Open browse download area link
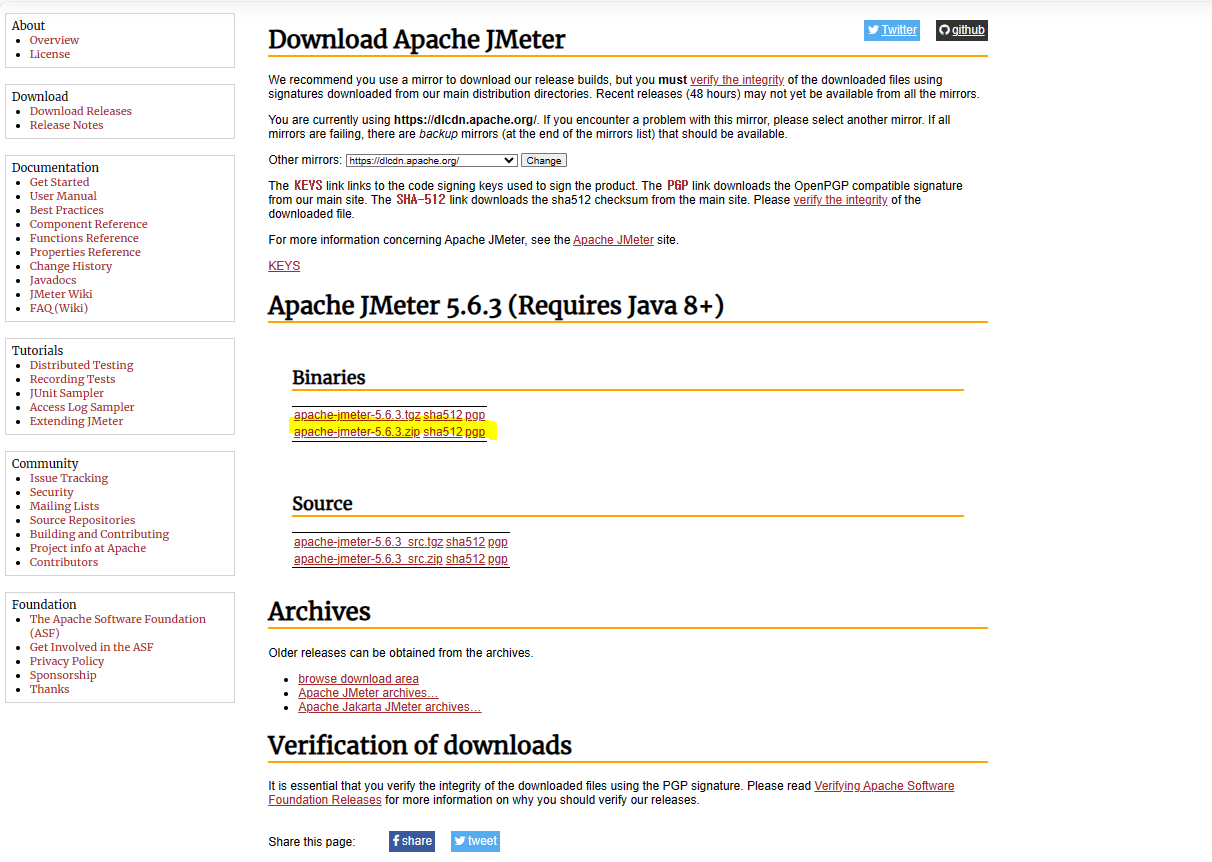Viewport: 1212px width, 862px height. [x=358, y=679]
